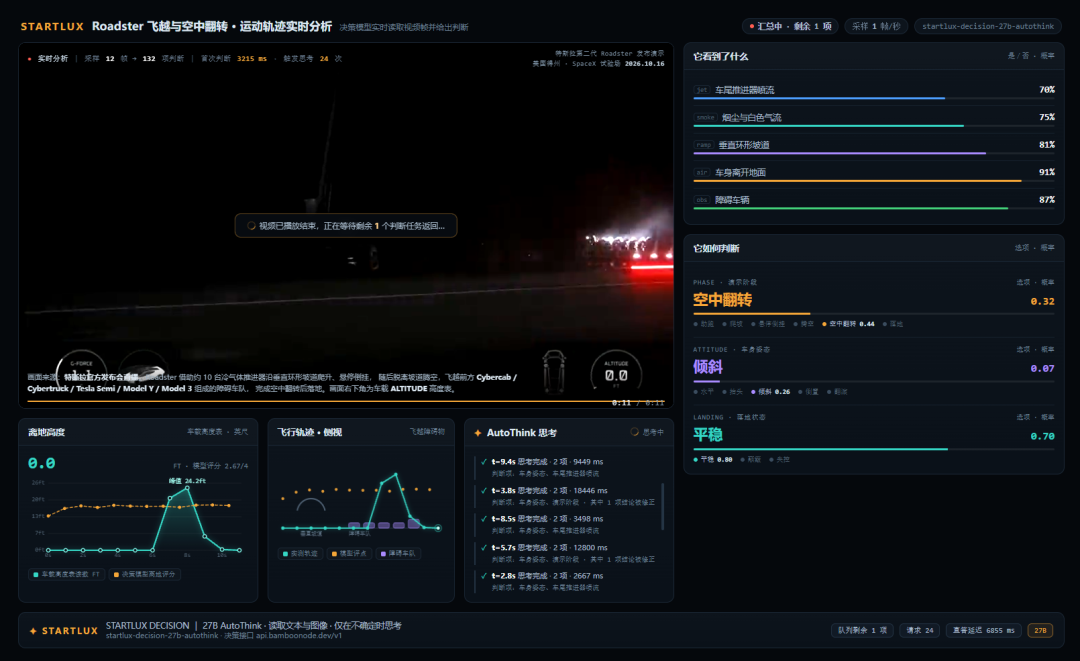Click the jet tag beside 车尾推进器喷流

(x=702, y=90)
